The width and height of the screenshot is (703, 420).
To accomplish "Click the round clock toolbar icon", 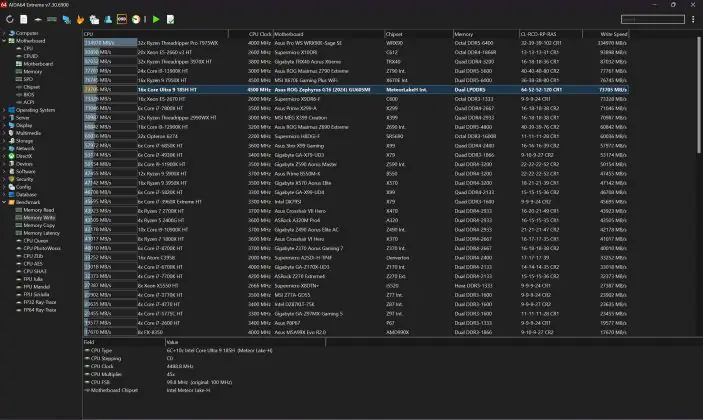I will pos(136,19).
